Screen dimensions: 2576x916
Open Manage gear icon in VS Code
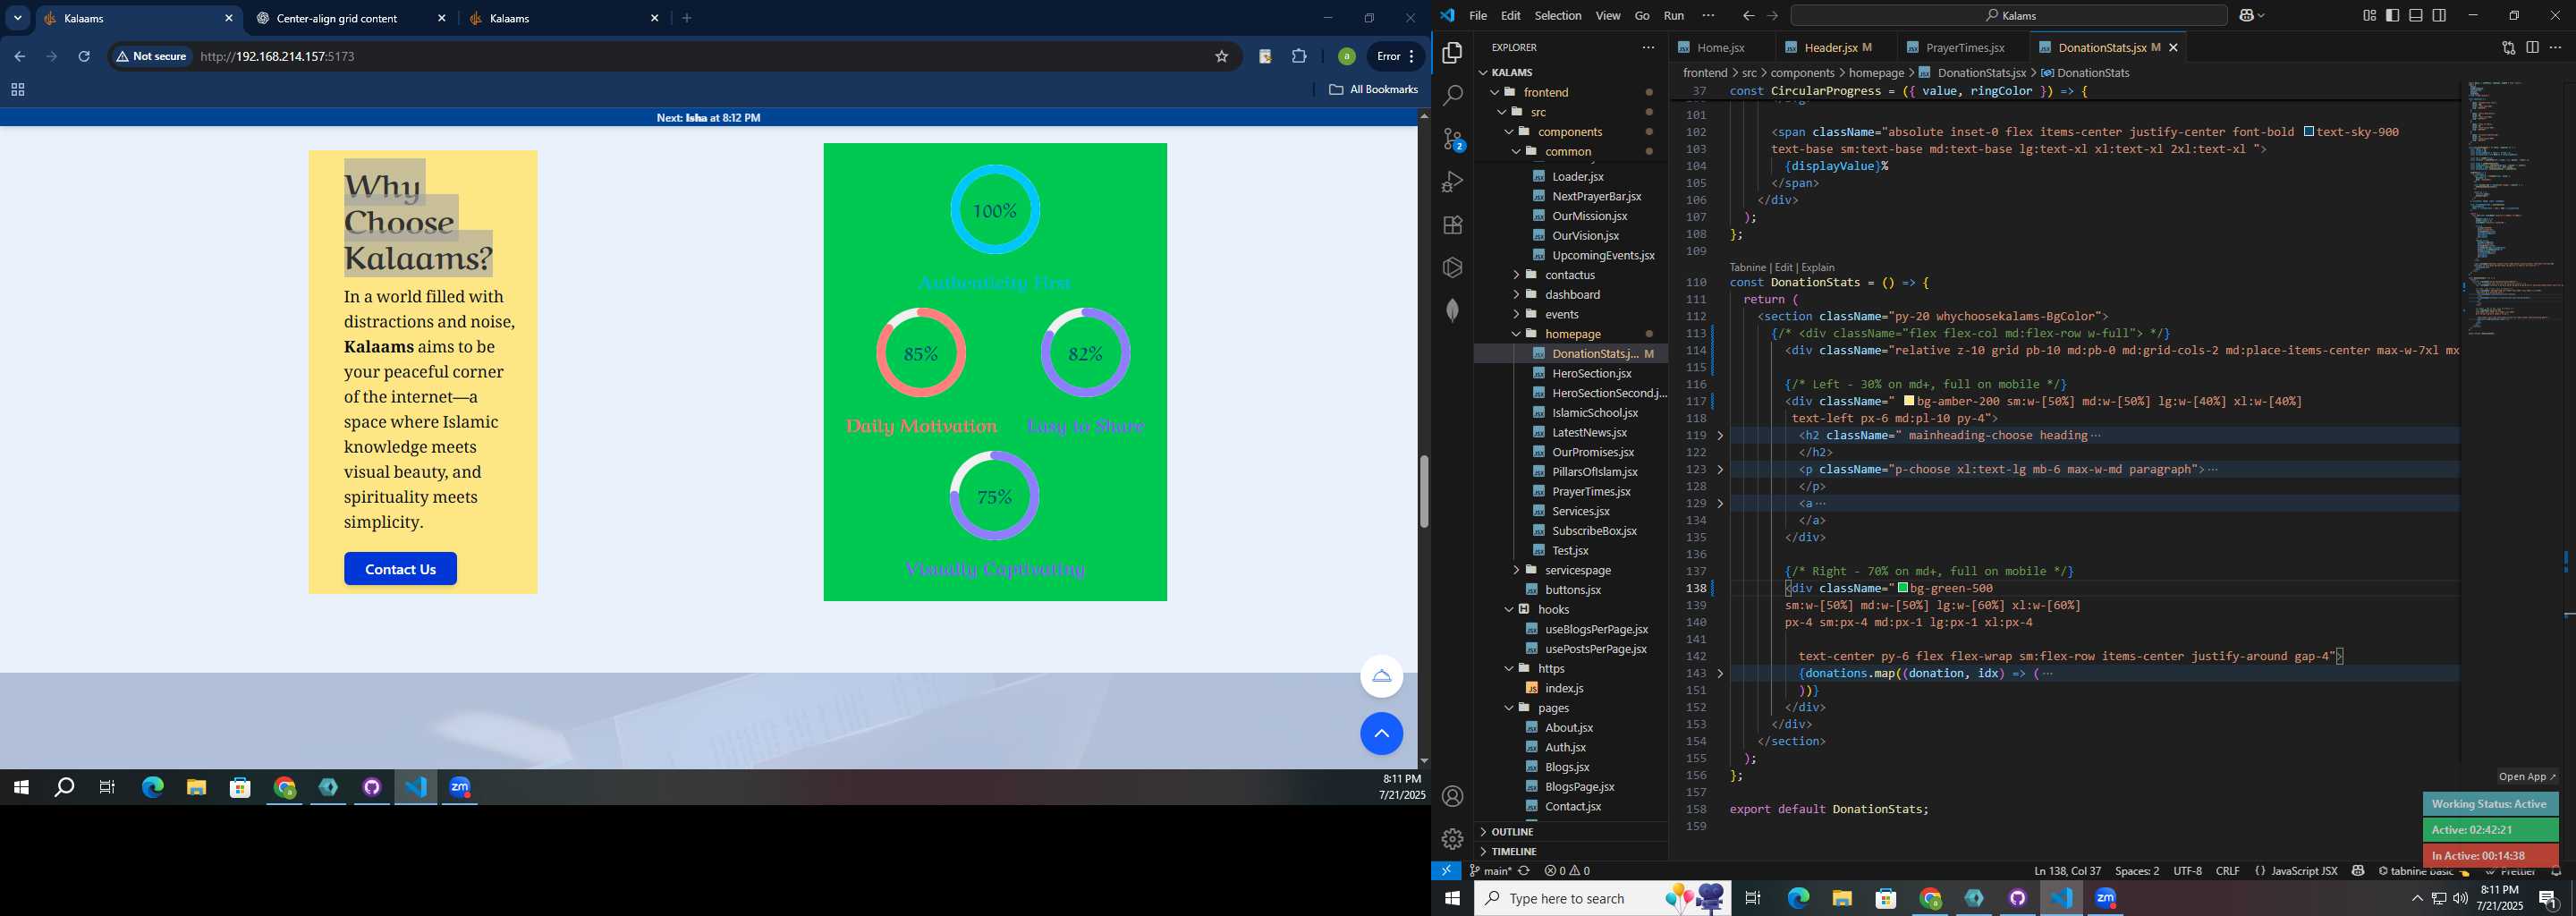point(1452,839)
